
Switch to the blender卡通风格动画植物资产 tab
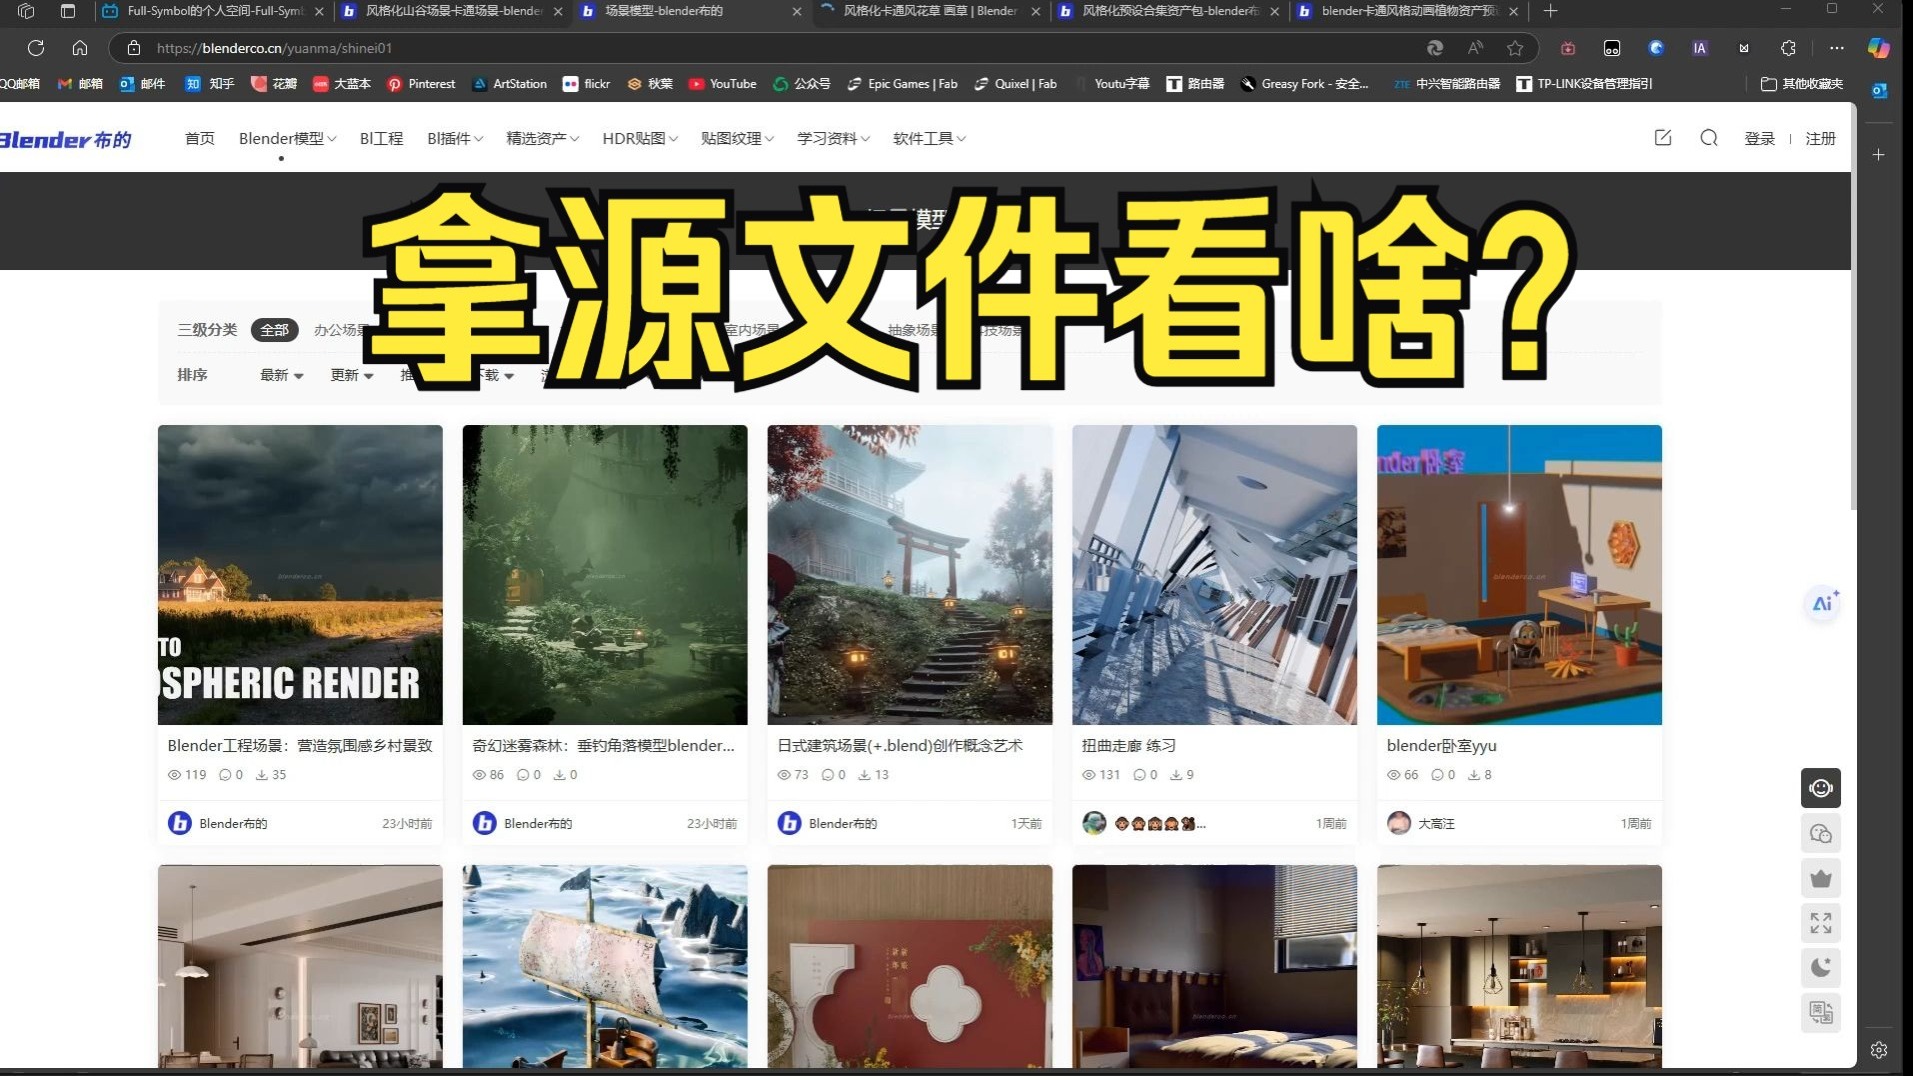click(x=1408, y=11)
